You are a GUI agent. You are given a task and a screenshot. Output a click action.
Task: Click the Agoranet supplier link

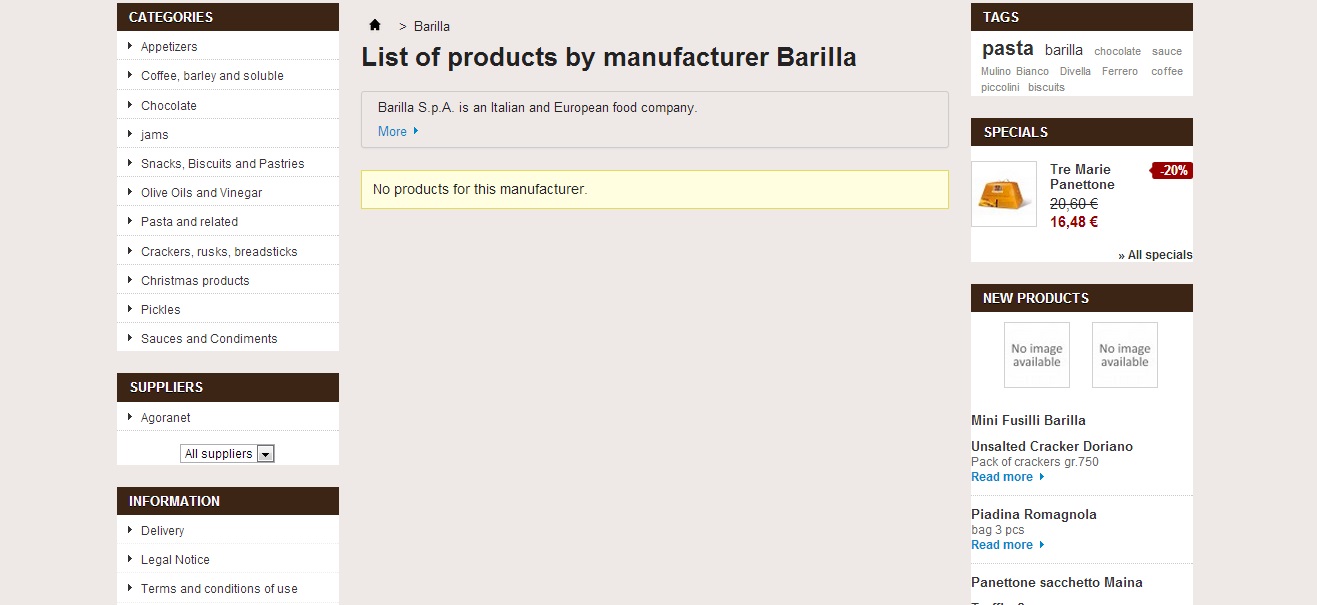pyautogui.click(x=165, y=418)
